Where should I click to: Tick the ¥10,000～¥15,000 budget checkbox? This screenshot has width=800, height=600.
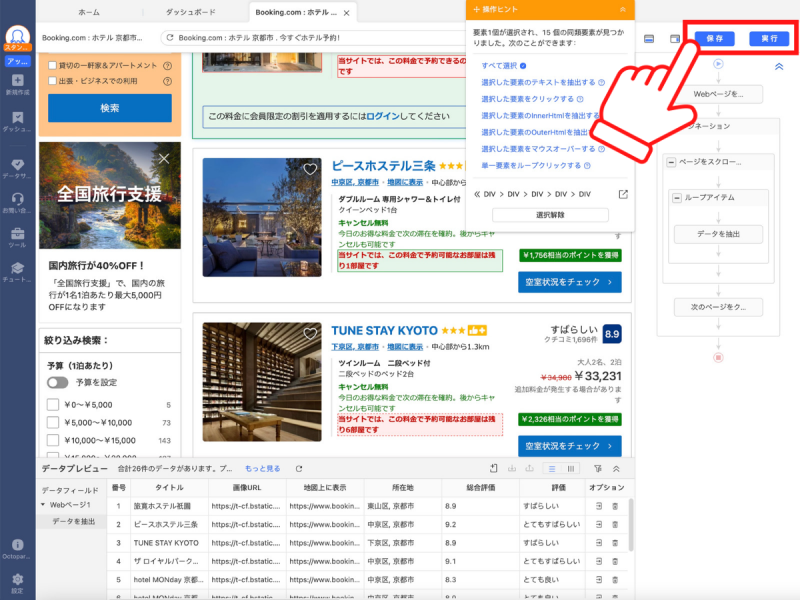(x=53, y=440)
